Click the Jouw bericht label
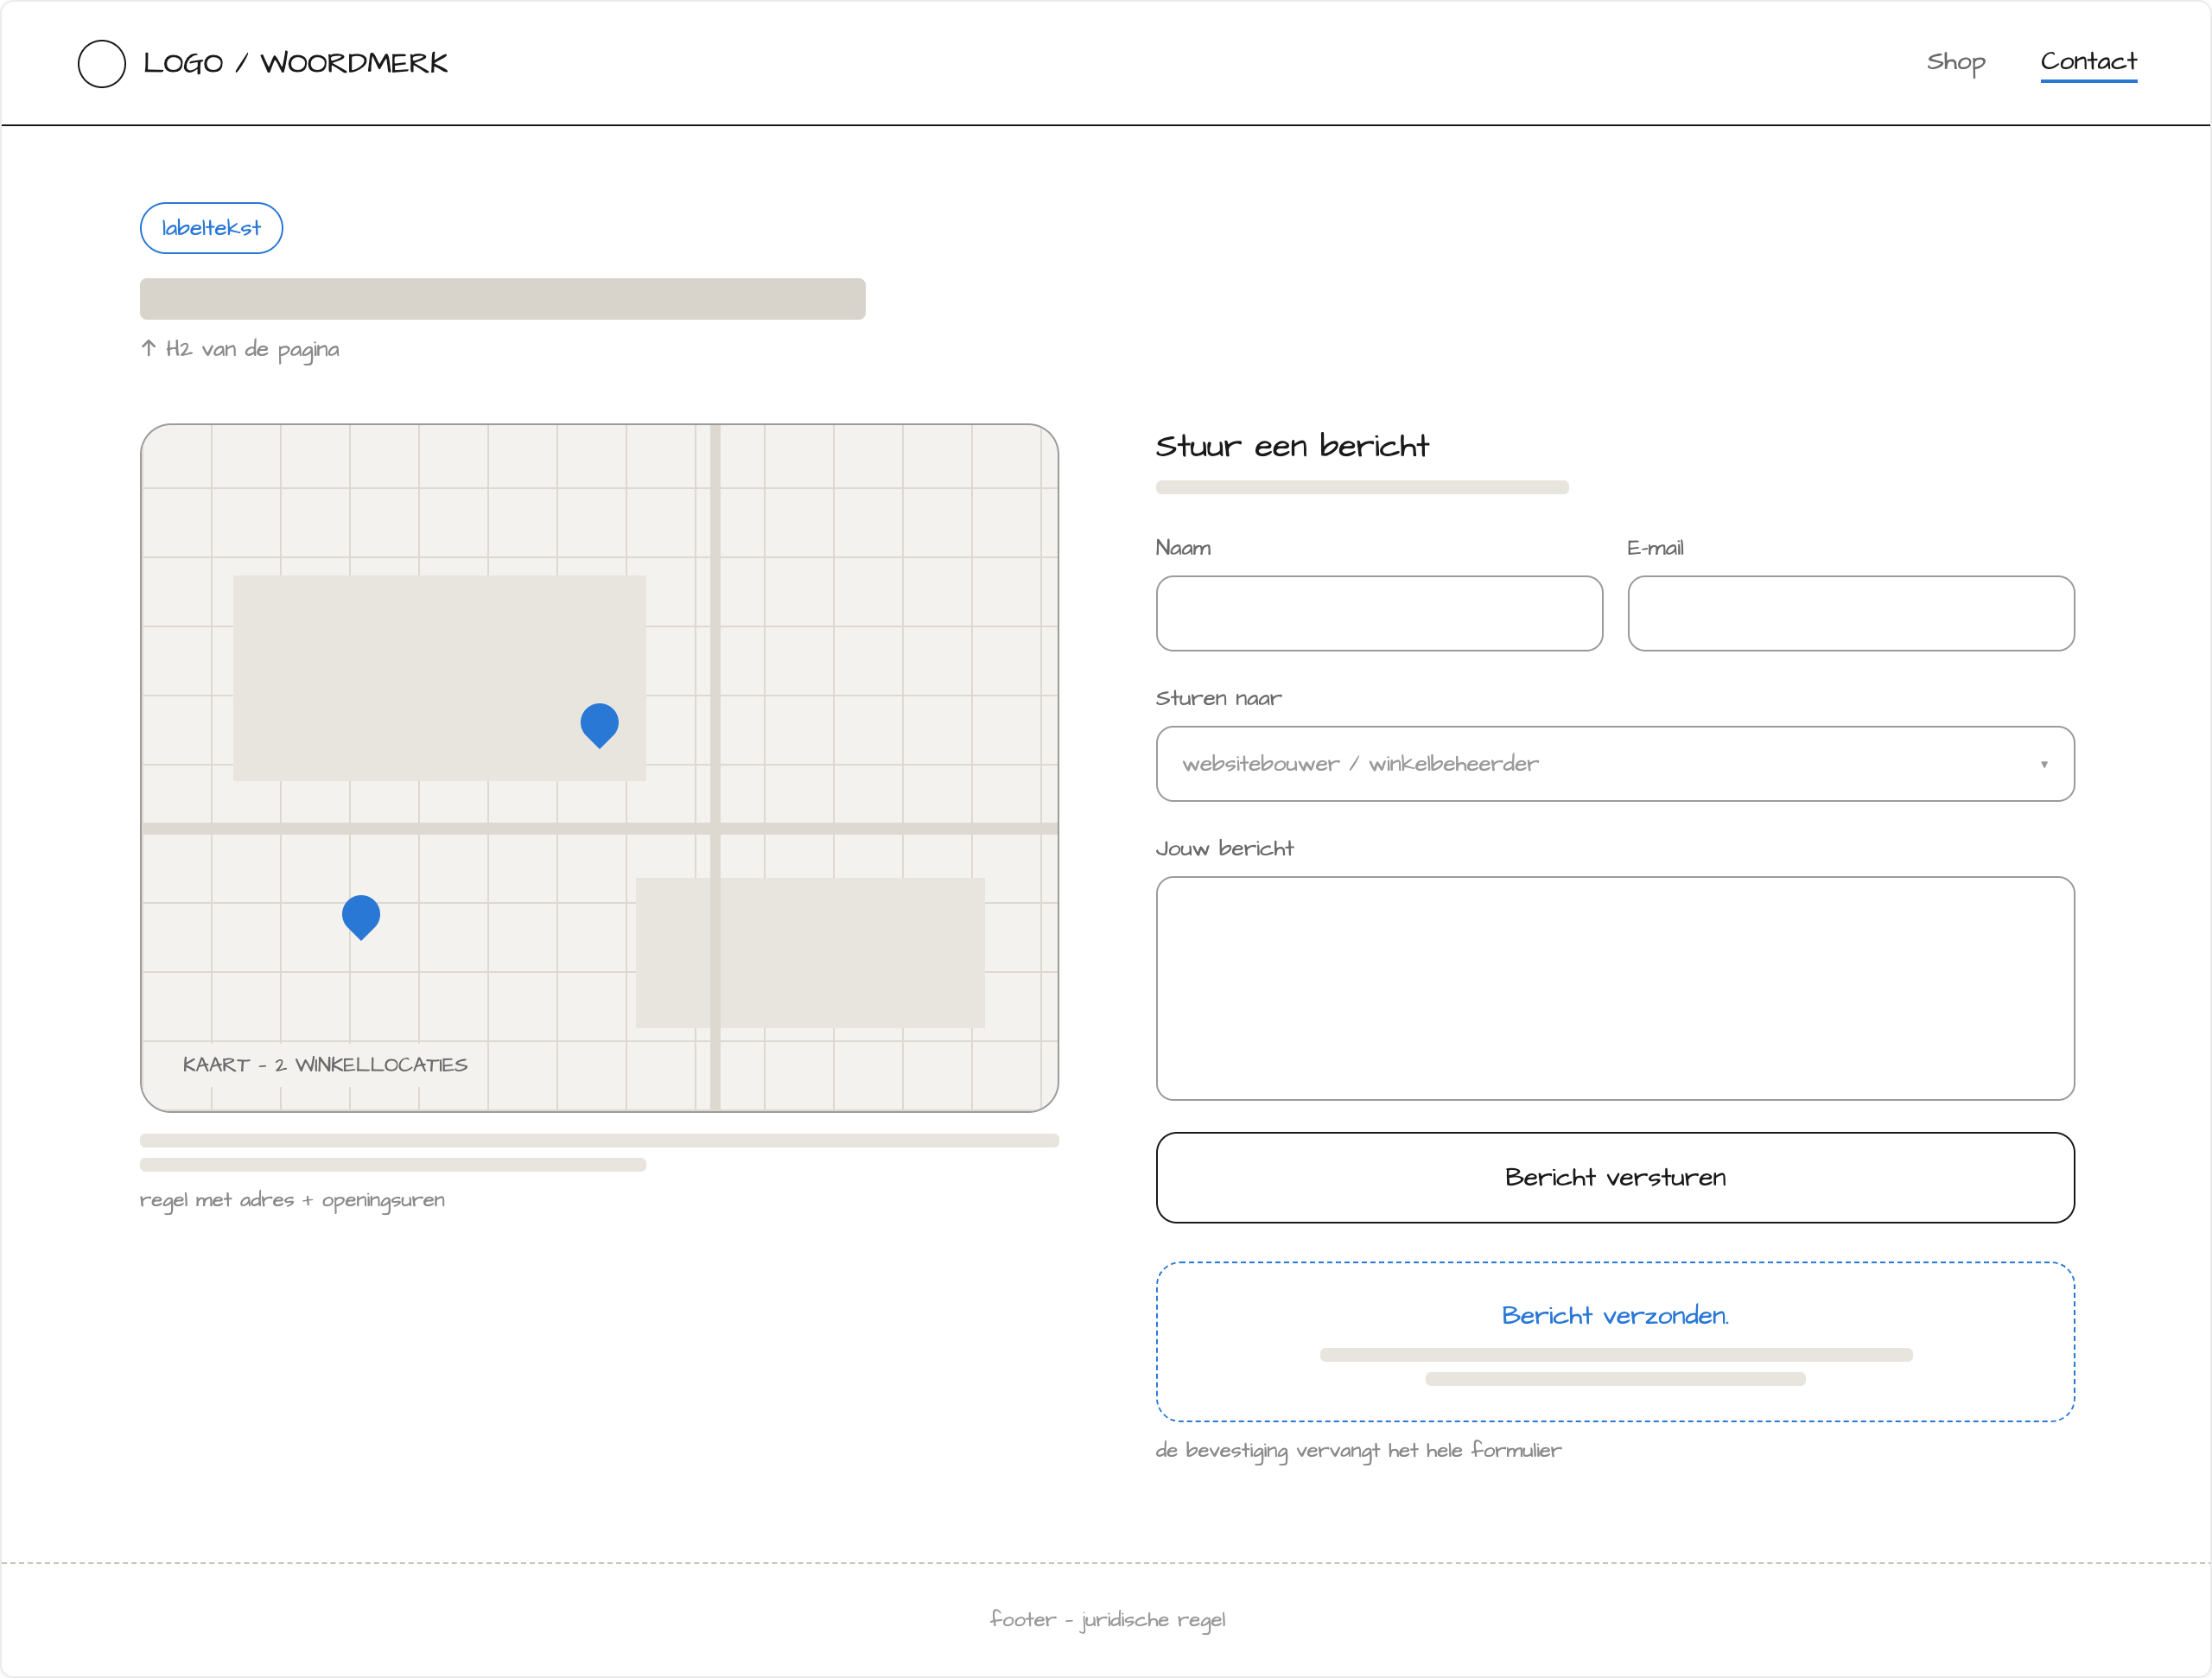The image size is (2212, 1678). 1224,849
